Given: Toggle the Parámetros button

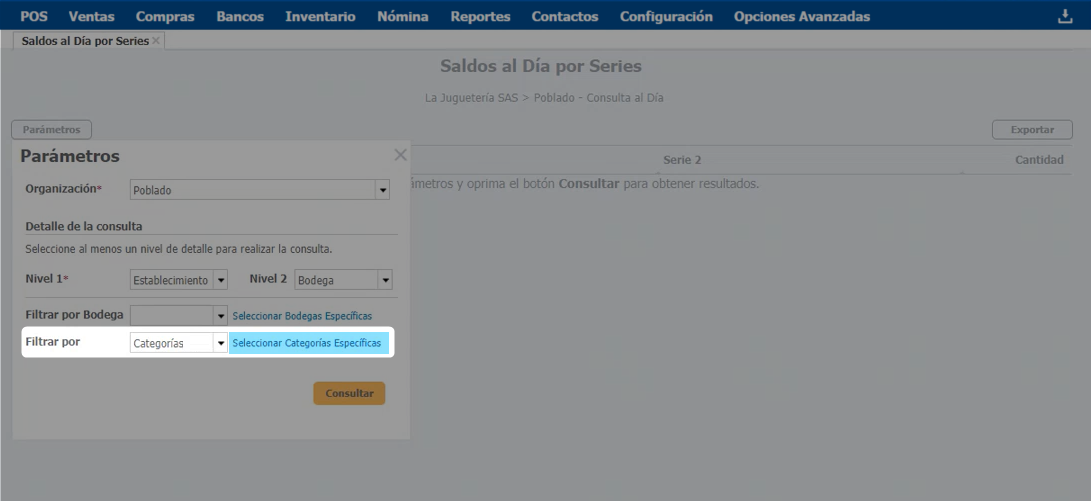Looking at the screenshot, I should tap(51, 130).
